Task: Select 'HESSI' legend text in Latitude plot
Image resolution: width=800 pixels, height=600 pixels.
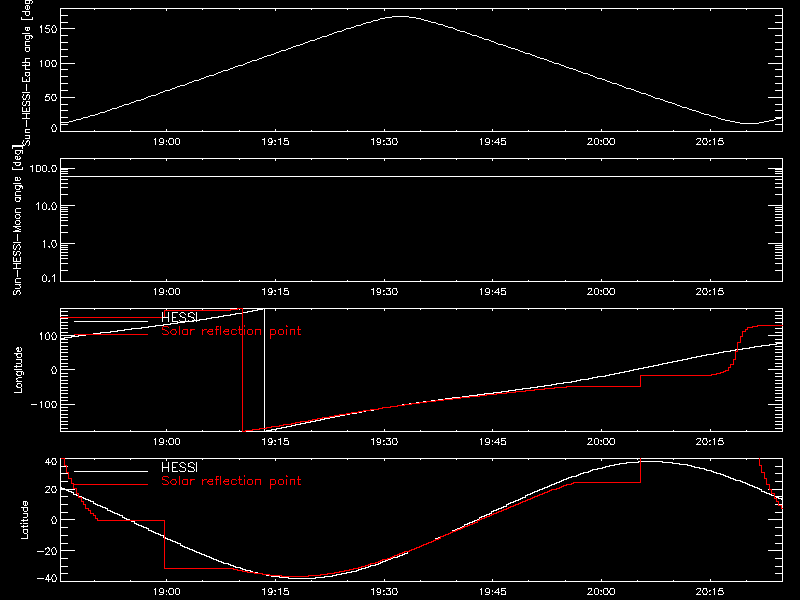Action: (179, 467)
